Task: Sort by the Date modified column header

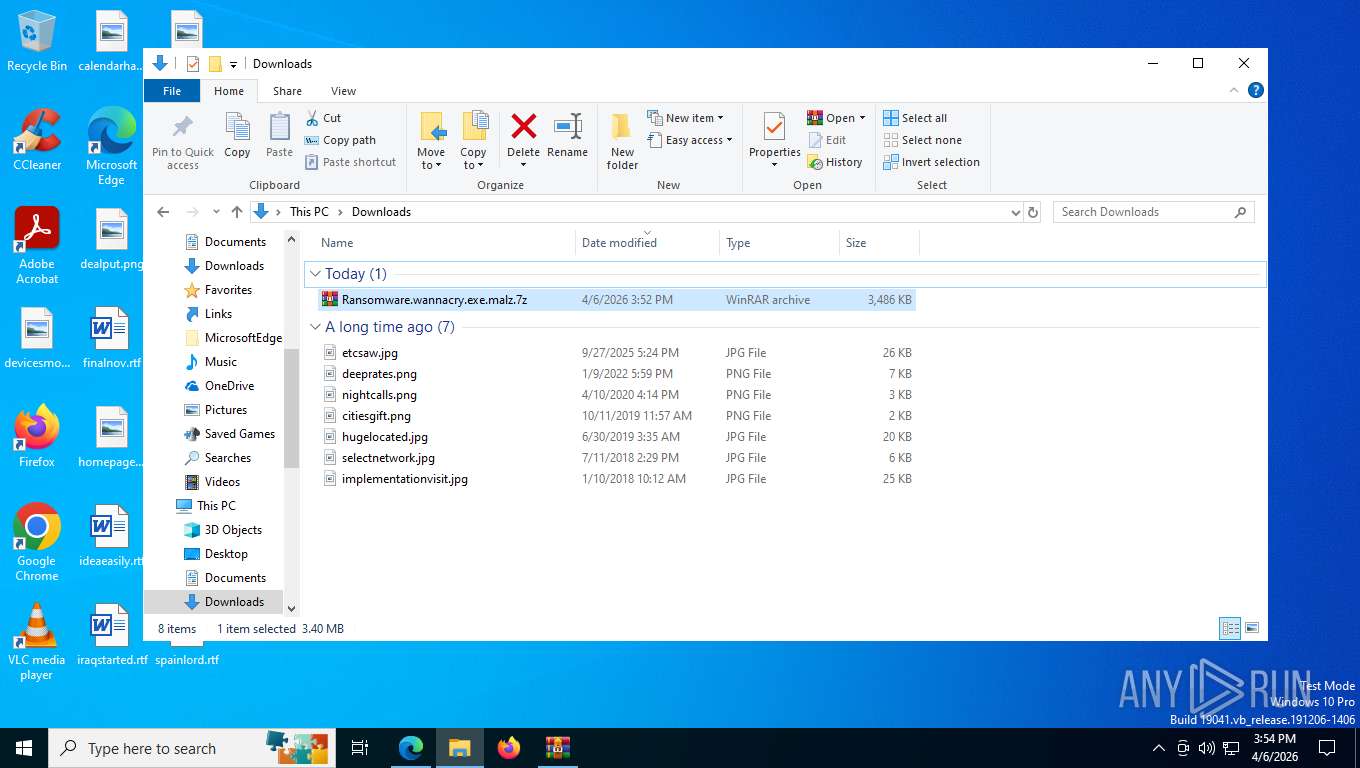Action: coord(648,243)
